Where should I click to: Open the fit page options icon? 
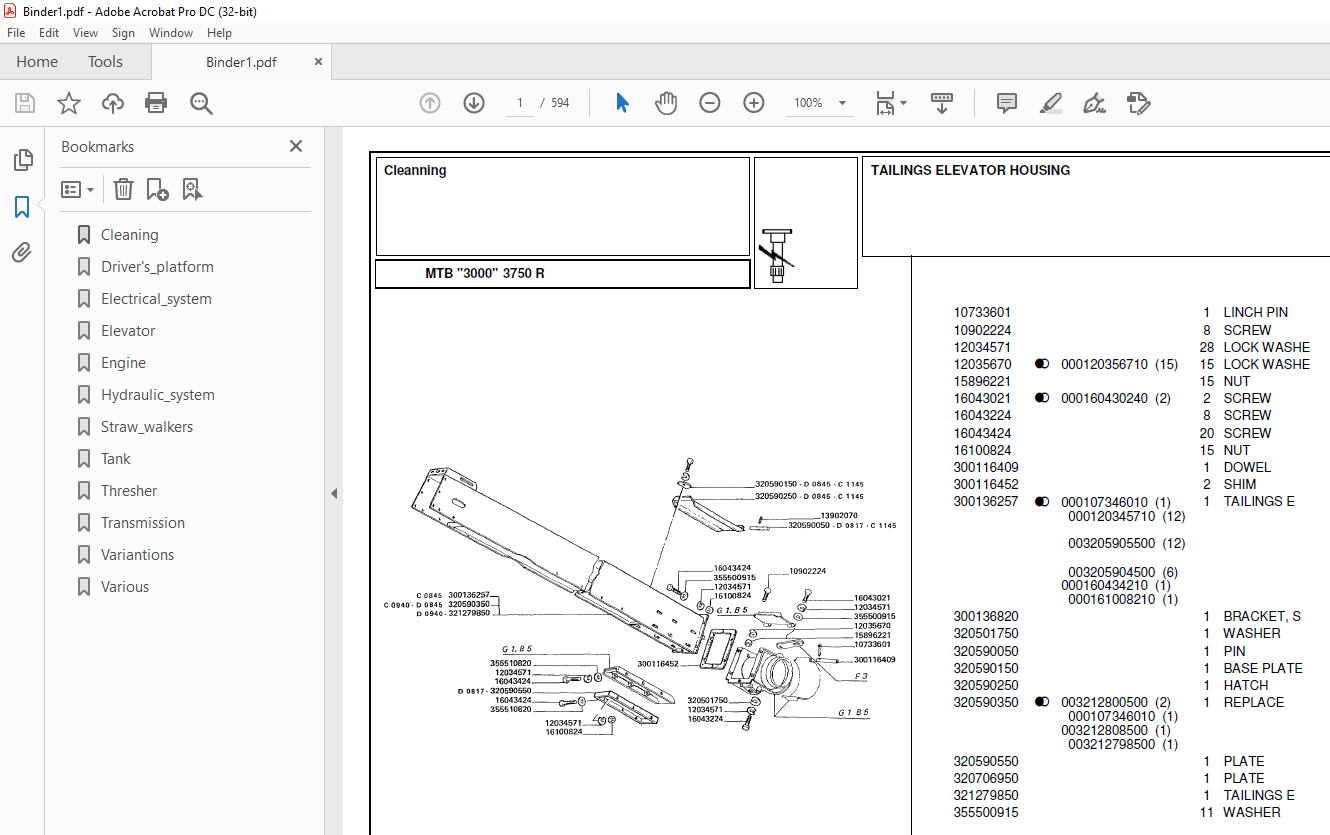pyautogui.click(x=891, y=103)
